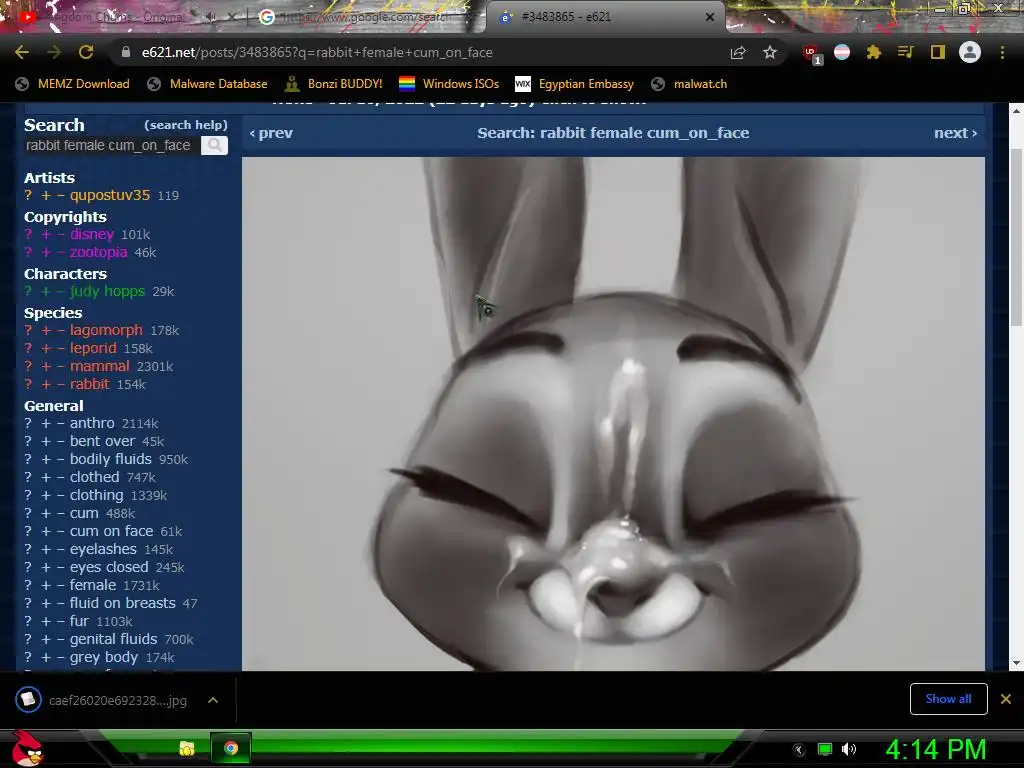This screenshot has height=768, width=1024.
Task: Click the page vertical scrollbar
Action: tap(1016, 238)
